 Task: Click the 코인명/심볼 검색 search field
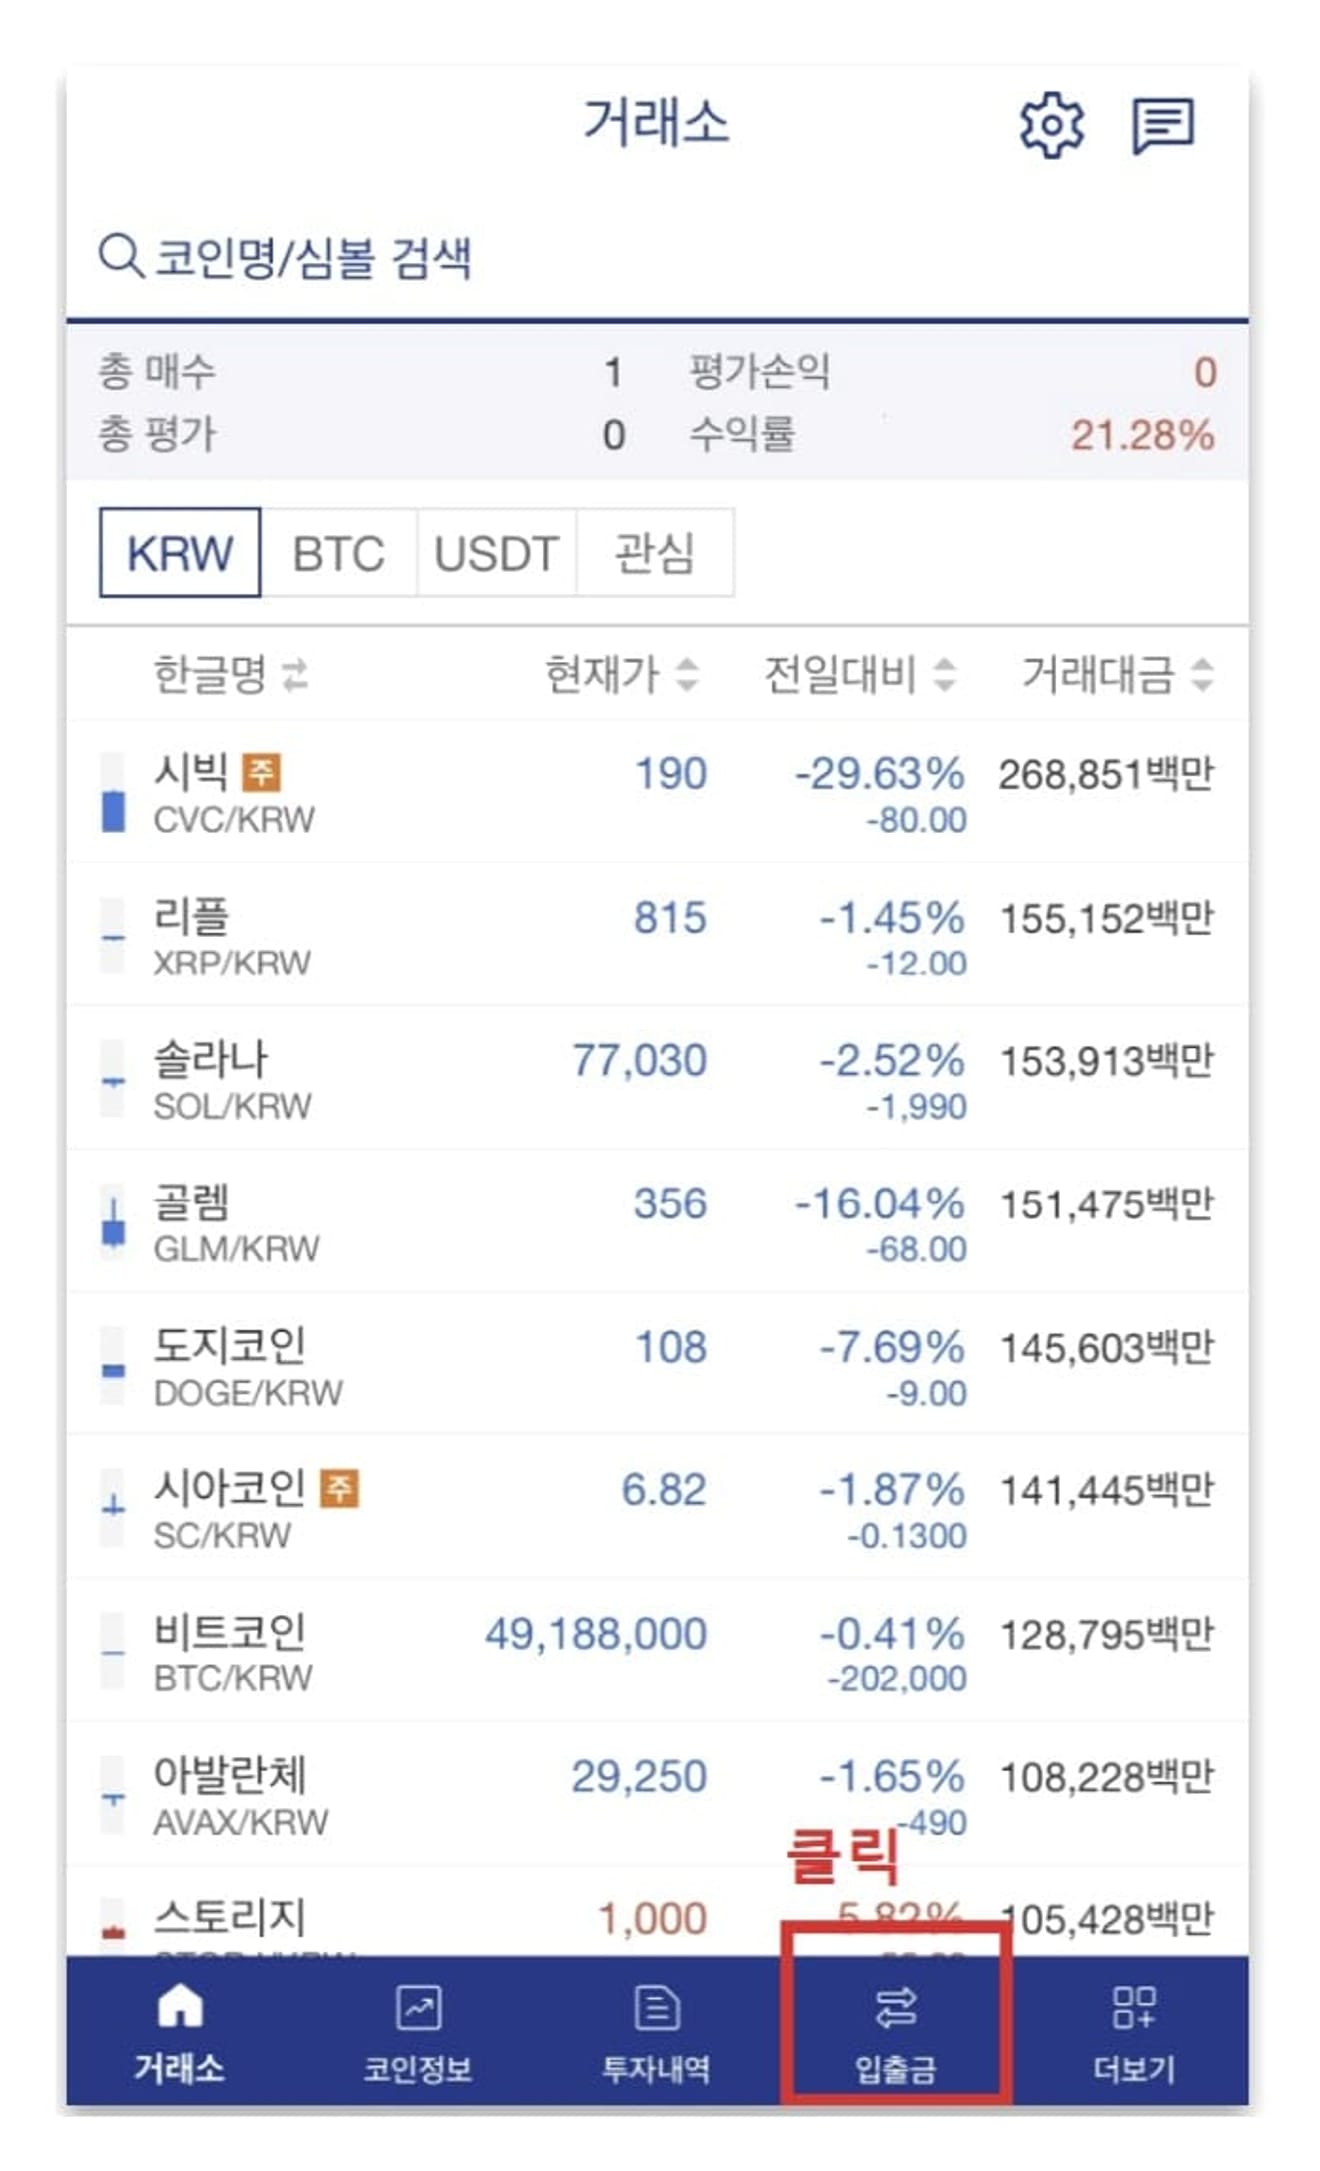(x=657, y=257)
